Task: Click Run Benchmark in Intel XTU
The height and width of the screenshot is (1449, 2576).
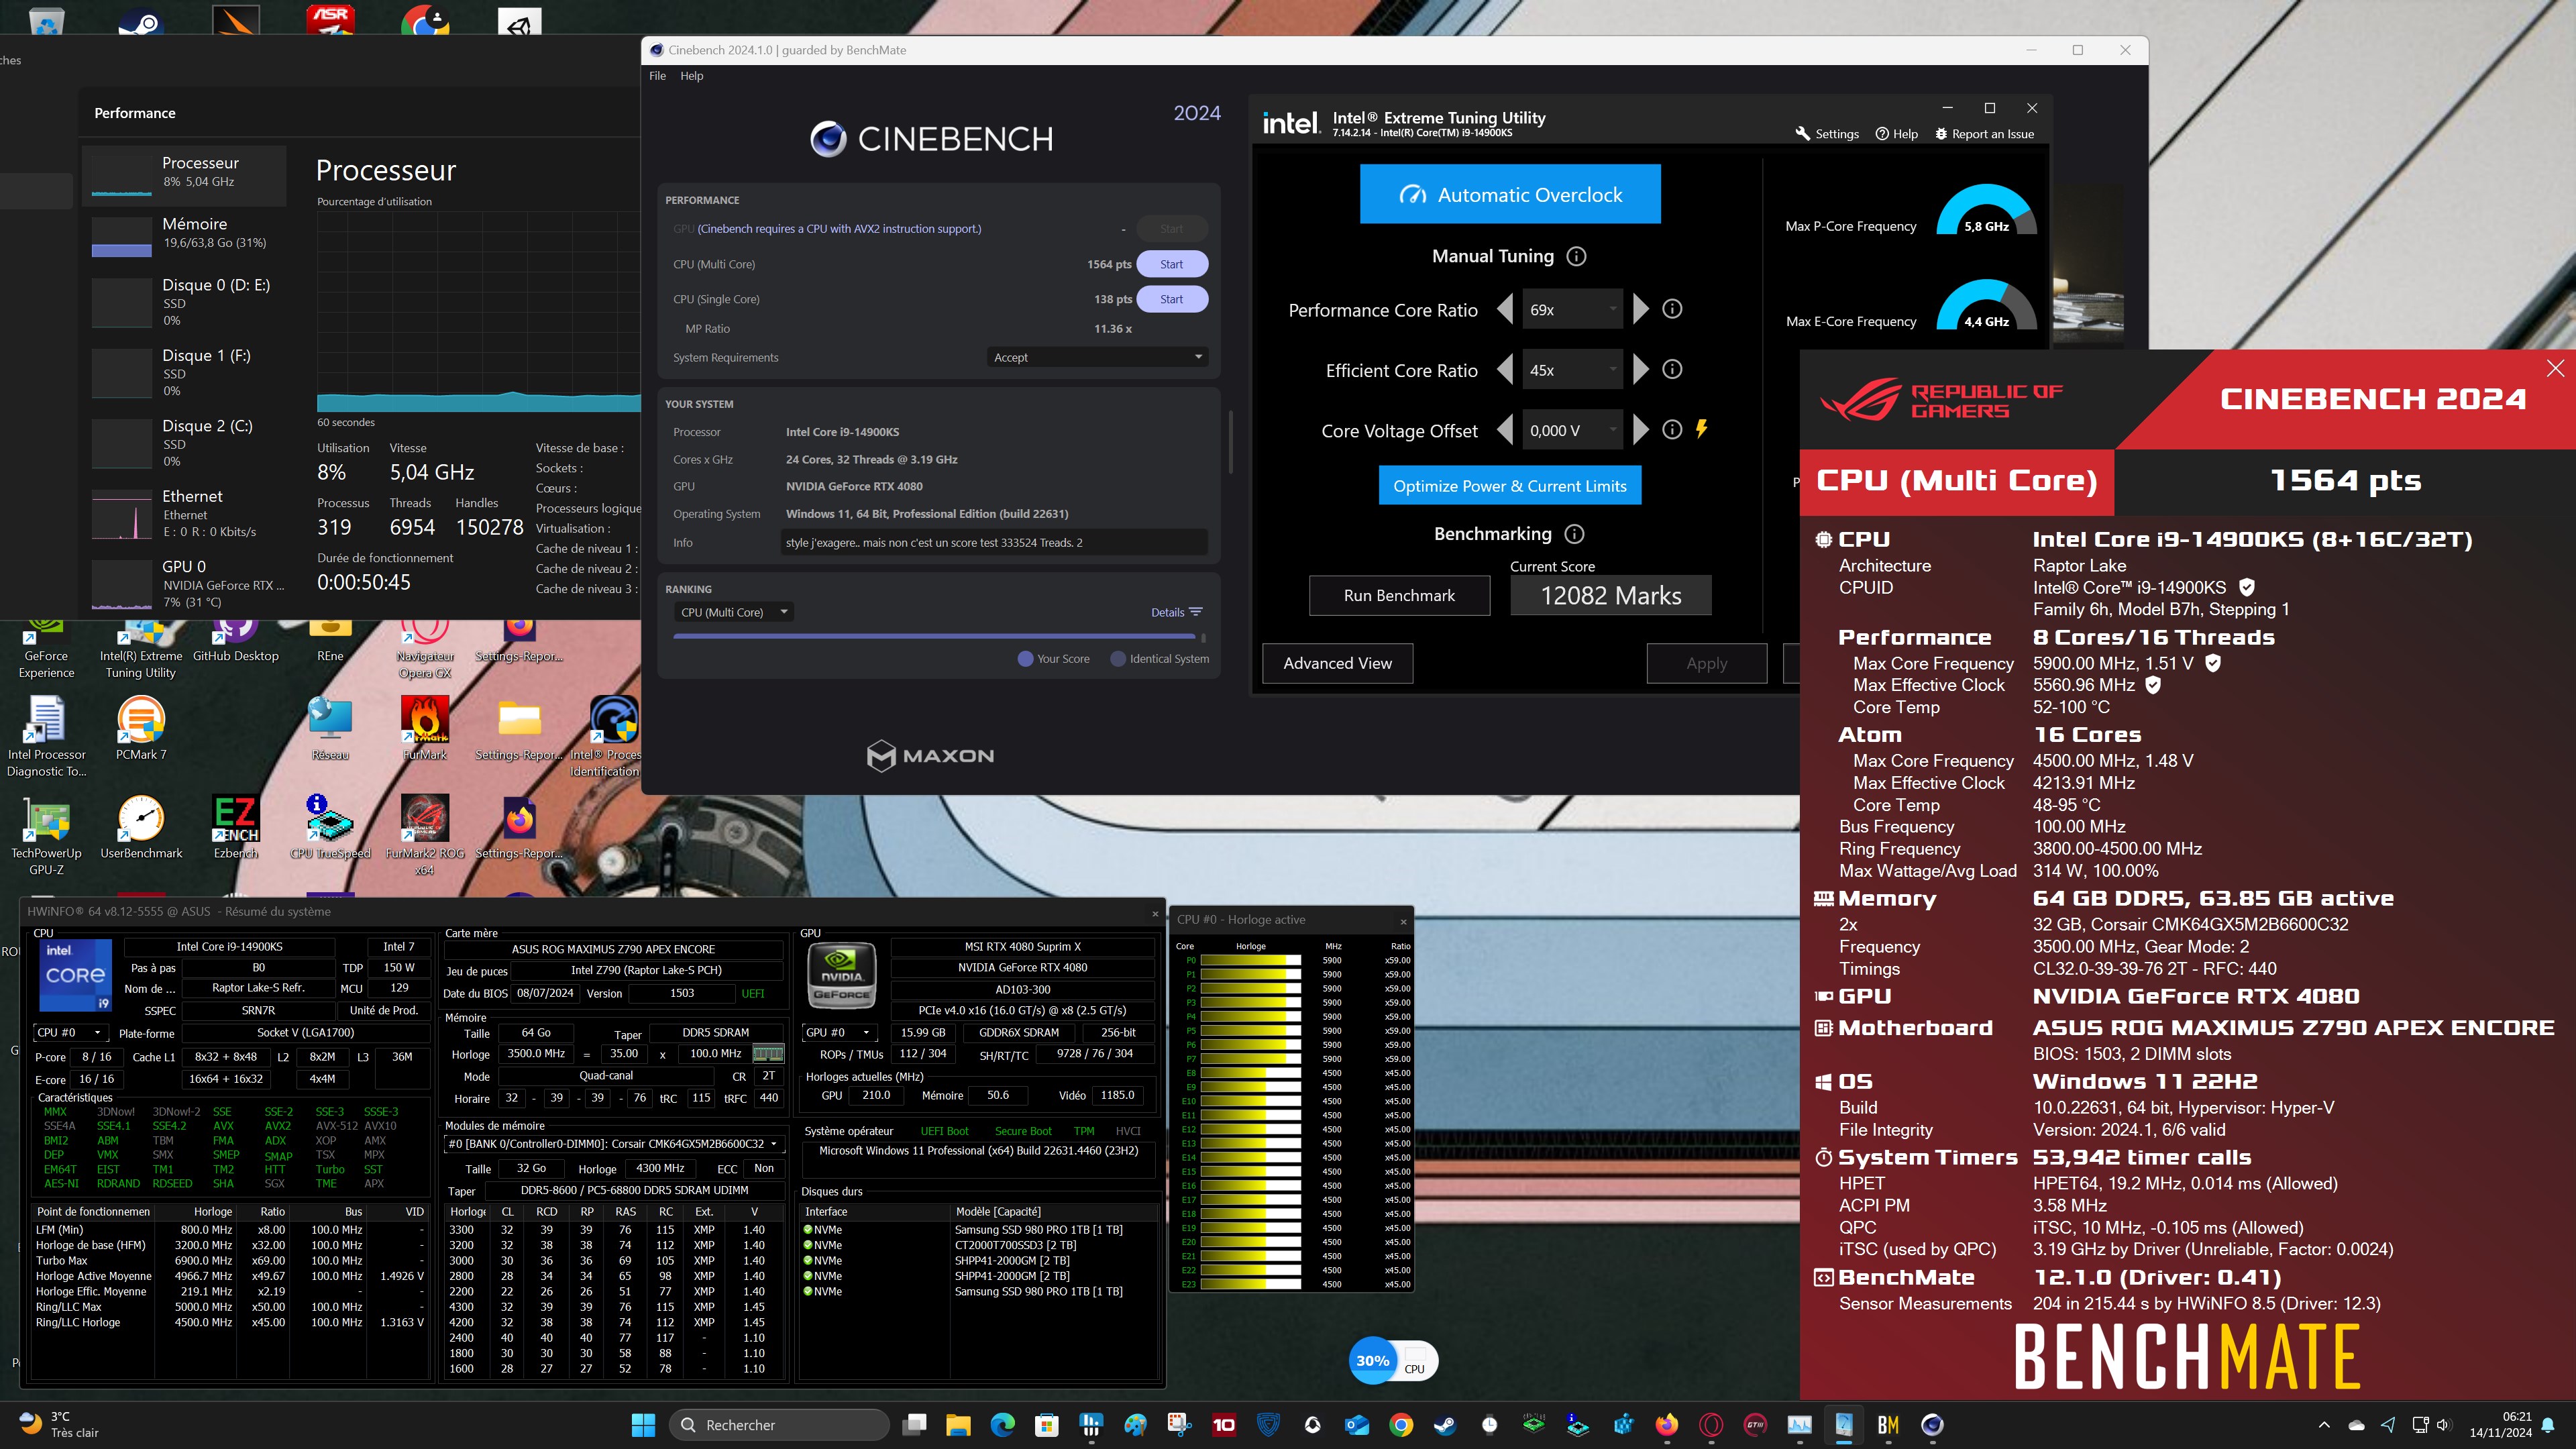Action: [1399, 595]
